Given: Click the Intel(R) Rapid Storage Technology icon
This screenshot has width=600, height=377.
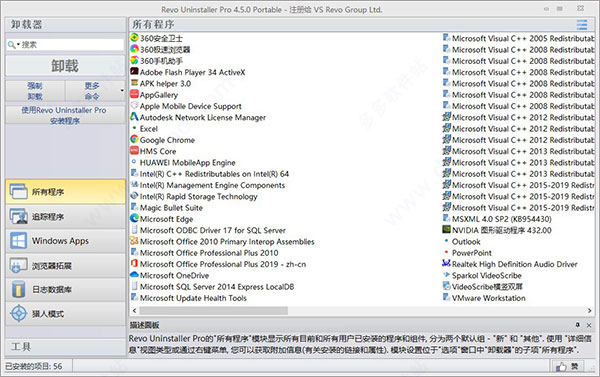Looking at the screenshot, I should [x=134, y=196].
